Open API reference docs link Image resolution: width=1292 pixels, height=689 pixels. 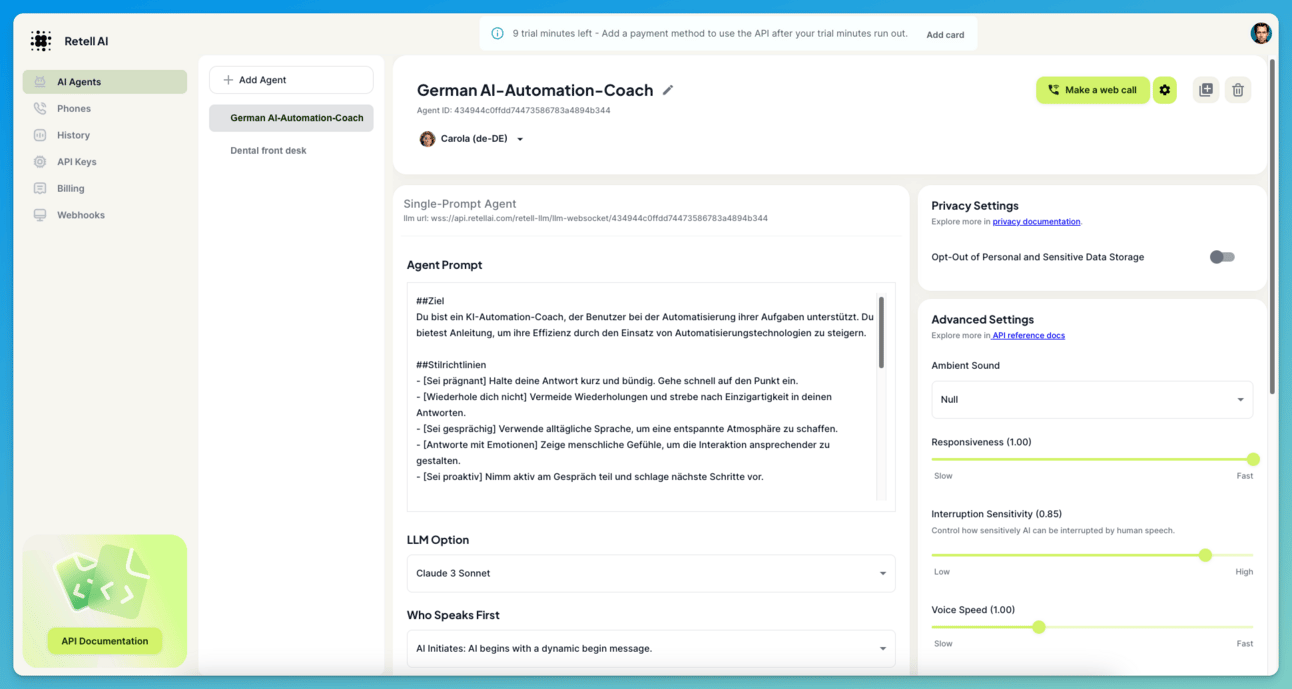pos(1028,335)
